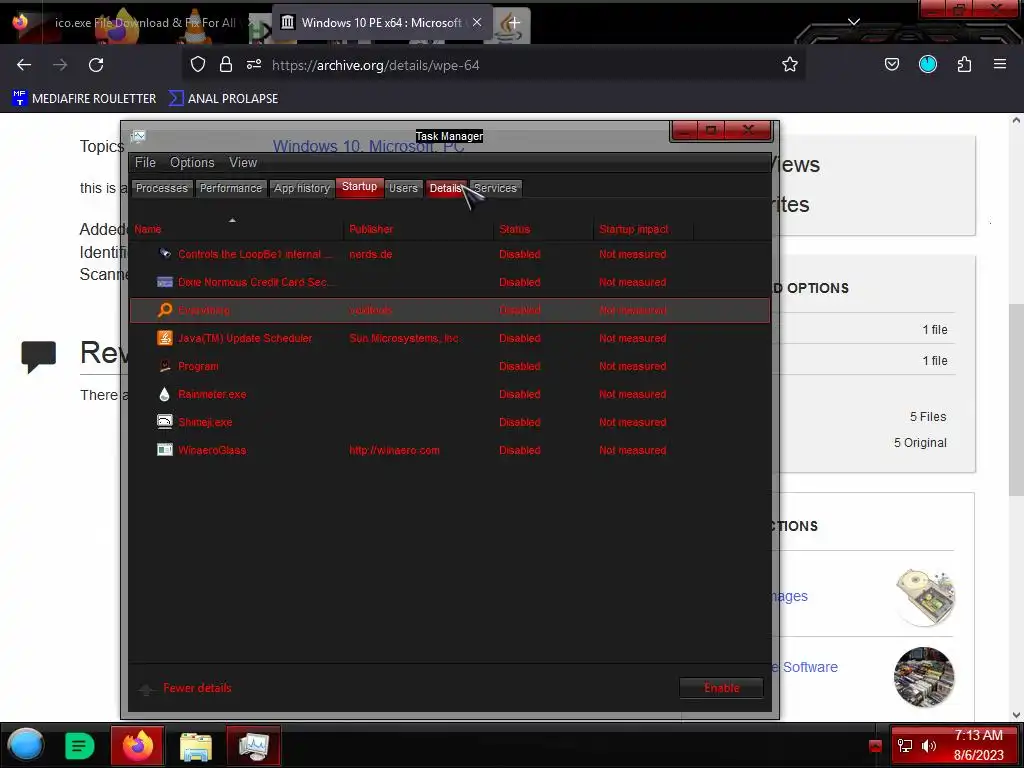Switch to the App history tab
Screen dimensions: 1024x768
click(302, 188)
